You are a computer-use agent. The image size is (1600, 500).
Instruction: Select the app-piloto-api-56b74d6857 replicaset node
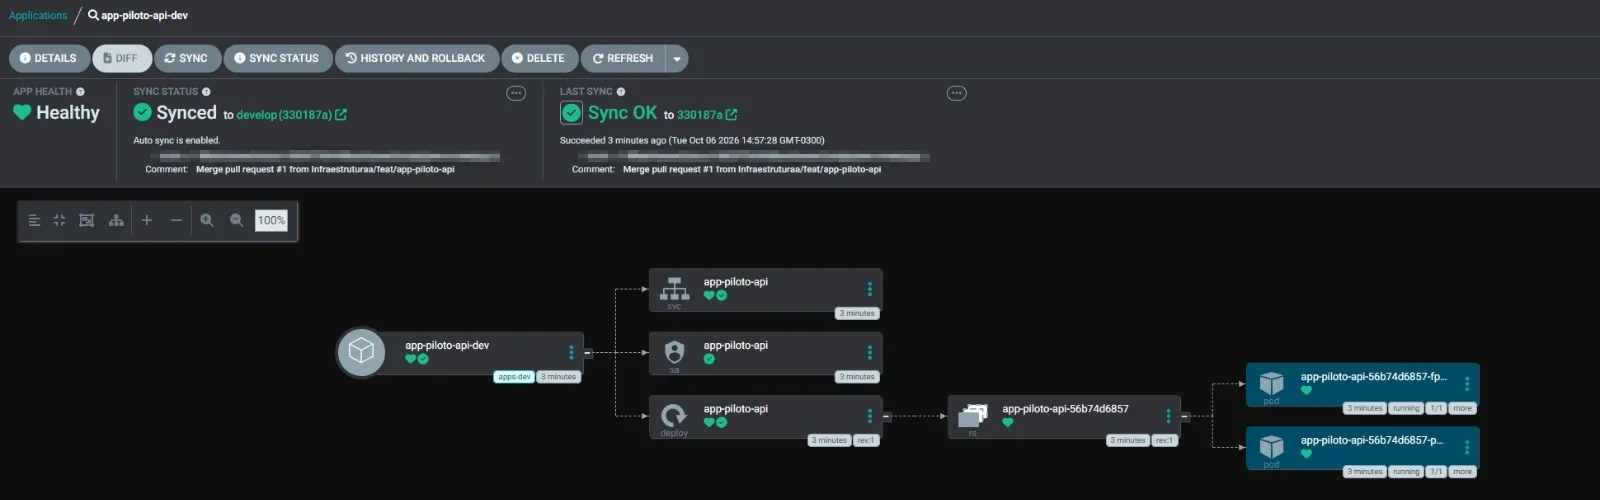[x=1064, y=417]
